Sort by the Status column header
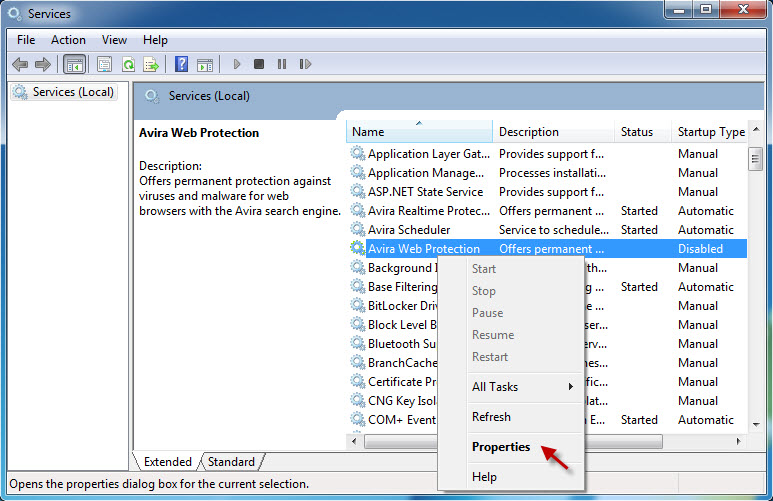Image resolution: width=773 pixels, height=501 pixels. [x=643, y=132]
